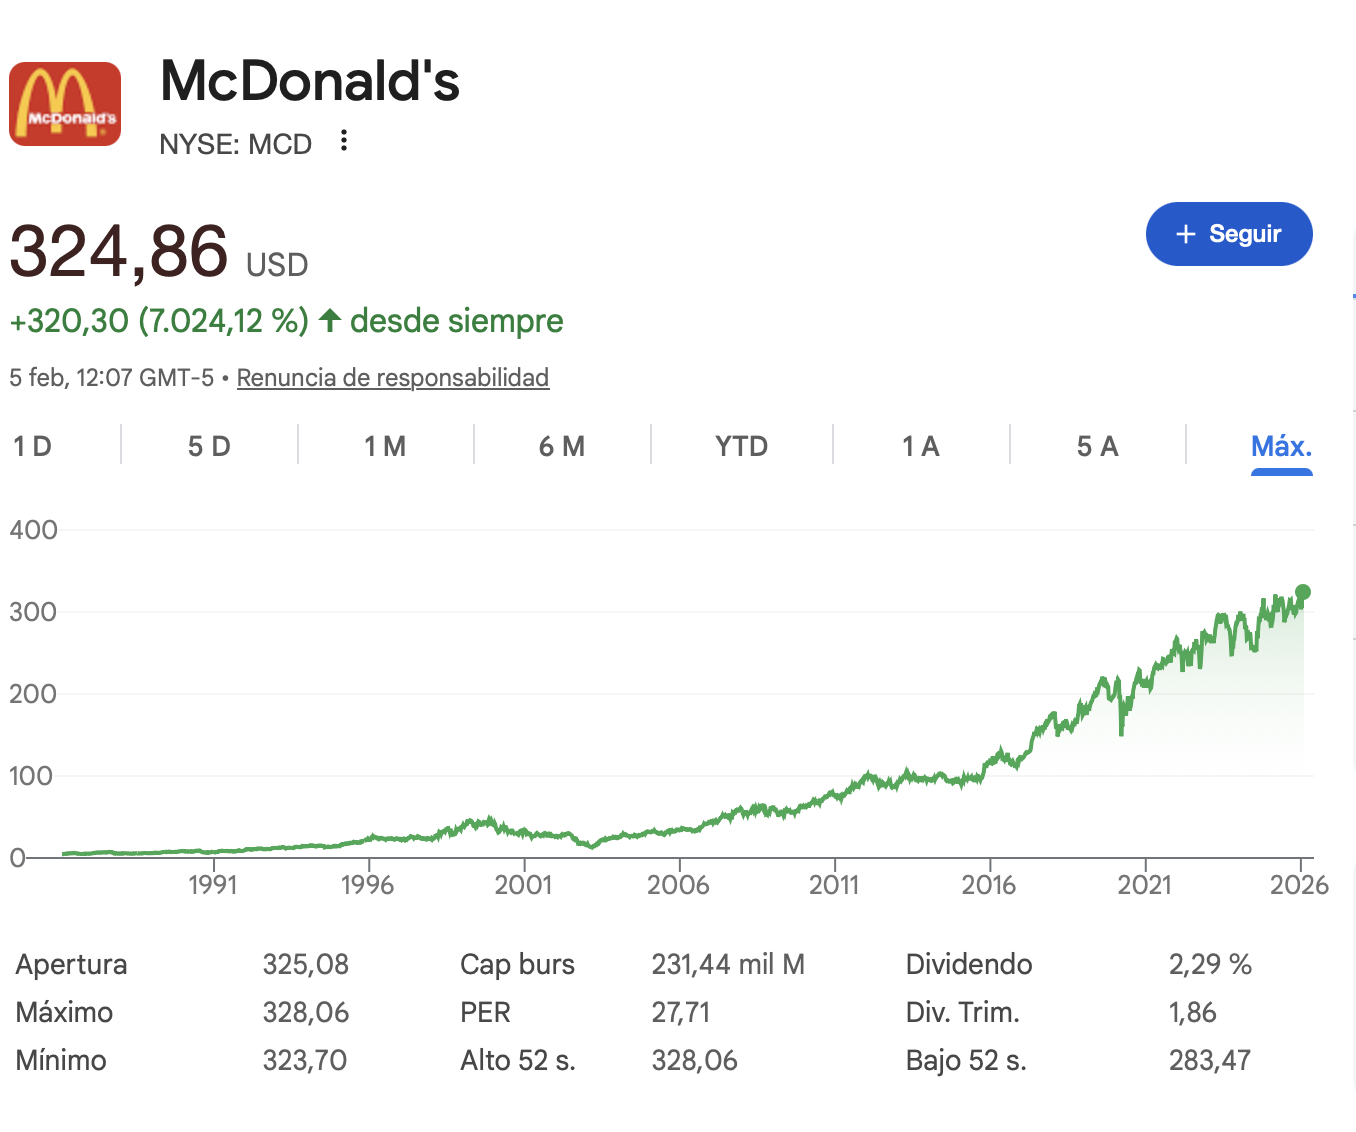Switch chart to 1 M range
The image size is (1356, 1132).
[385, 446]
